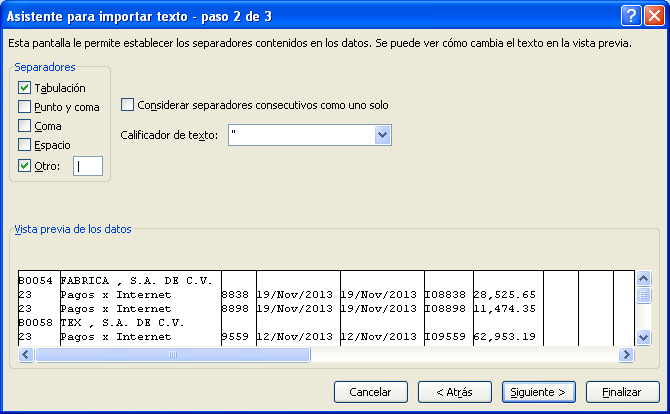Select preview cell 'TEX , S.A. DE C.V.'

pyautogui.click(x=123, y=323)
